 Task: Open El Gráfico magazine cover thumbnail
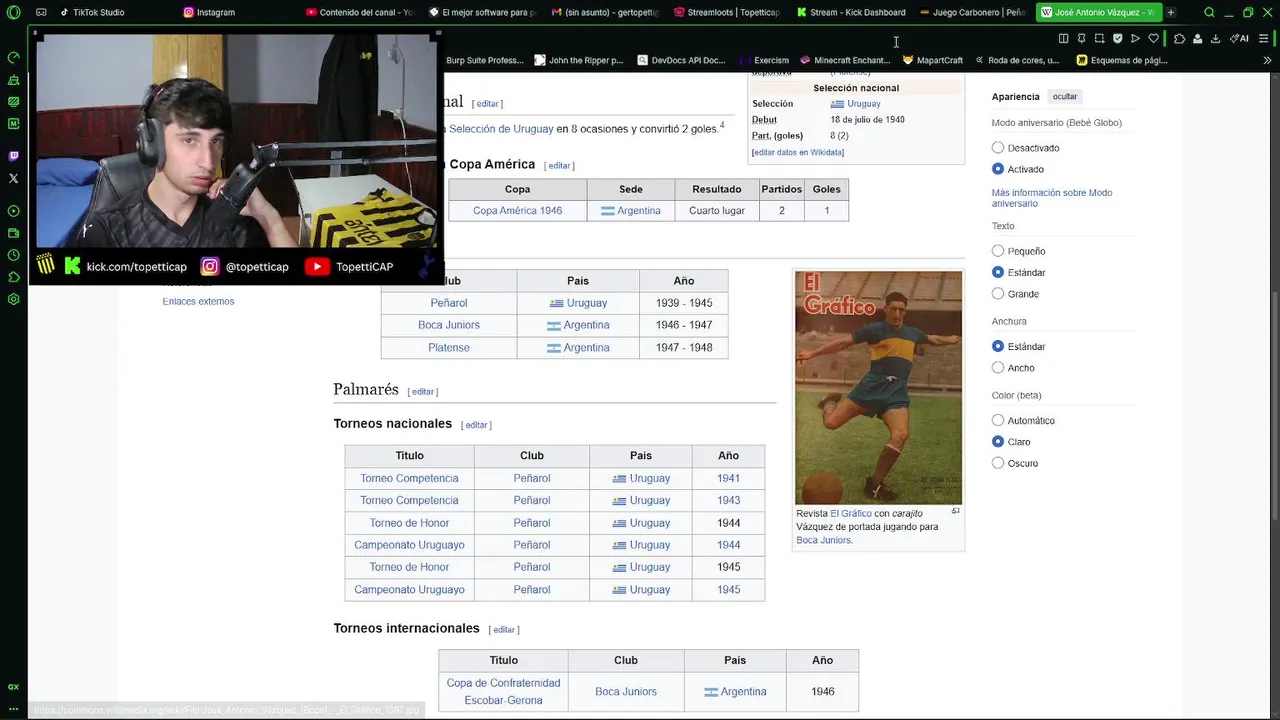point(878,388)
